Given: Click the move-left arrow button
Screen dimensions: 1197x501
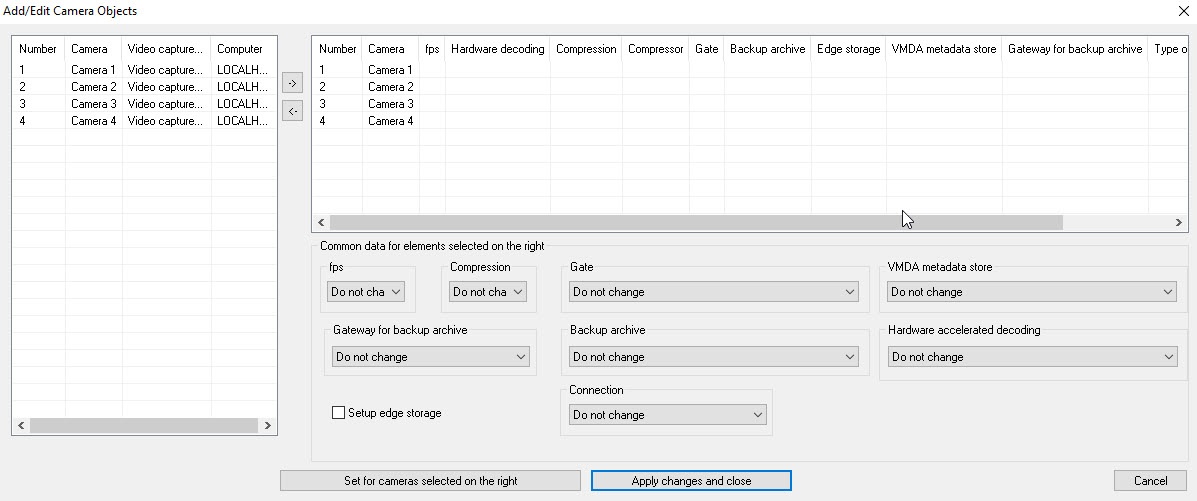Looking at the screenshot, I should 292,112.
